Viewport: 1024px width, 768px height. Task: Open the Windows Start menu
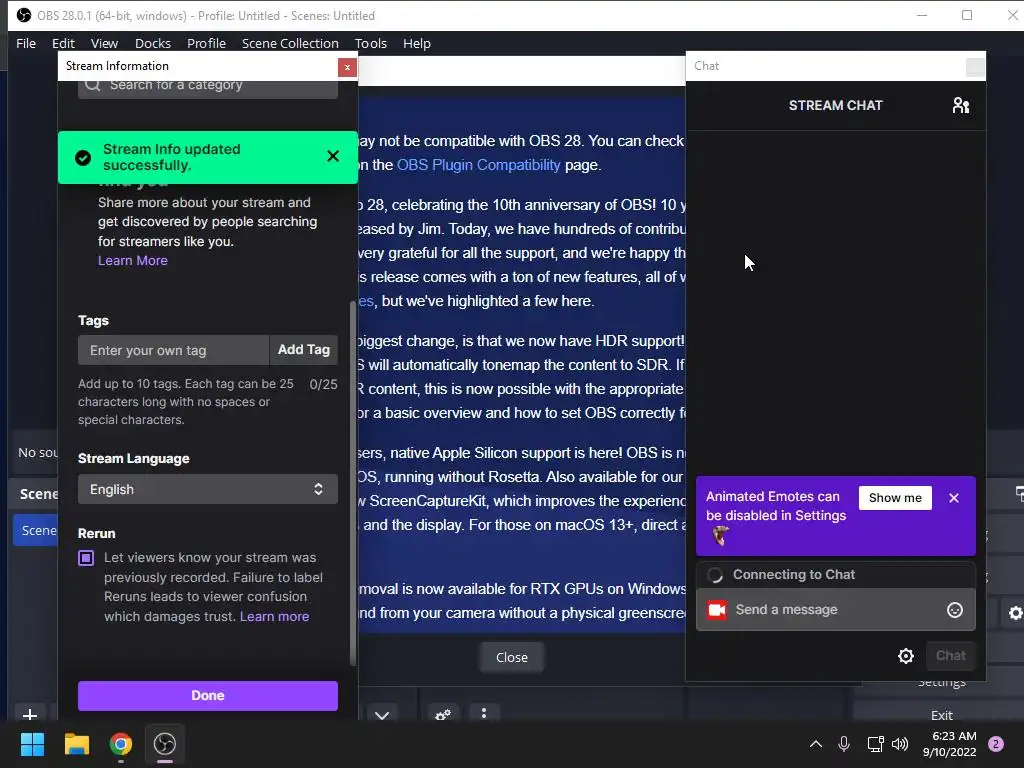tap(32, 744)
